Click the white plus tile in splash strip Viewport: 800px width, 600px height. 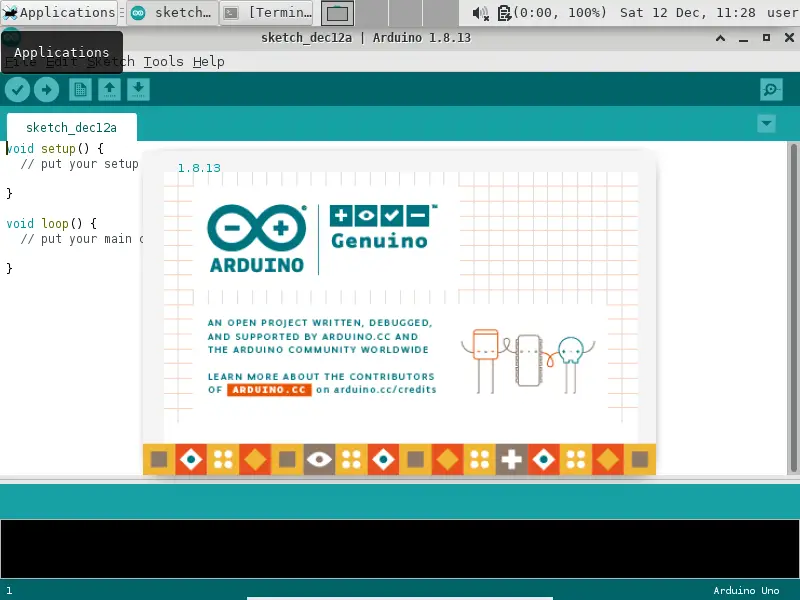[511, 460]
